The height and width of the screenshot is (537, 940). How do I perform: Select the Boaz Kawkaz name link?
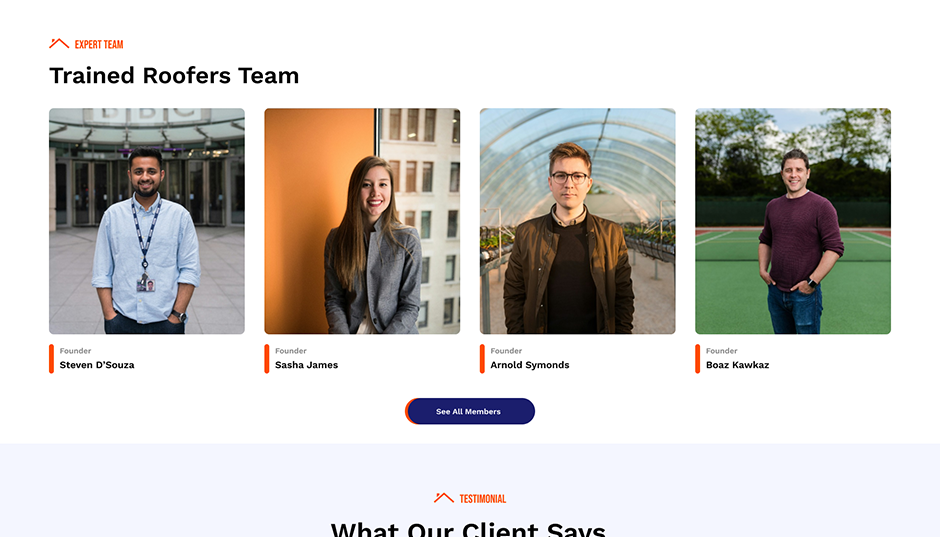pyautogui.click(x=737, y=364)
